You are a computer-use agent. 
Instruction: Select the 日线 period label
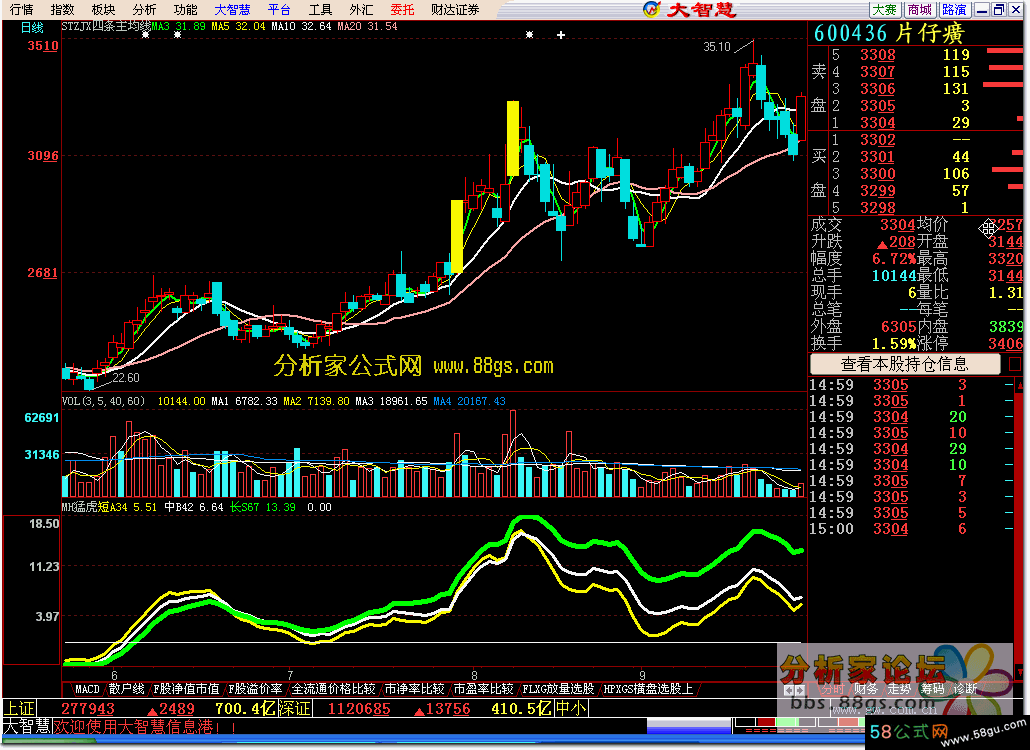tap(32, 28)
